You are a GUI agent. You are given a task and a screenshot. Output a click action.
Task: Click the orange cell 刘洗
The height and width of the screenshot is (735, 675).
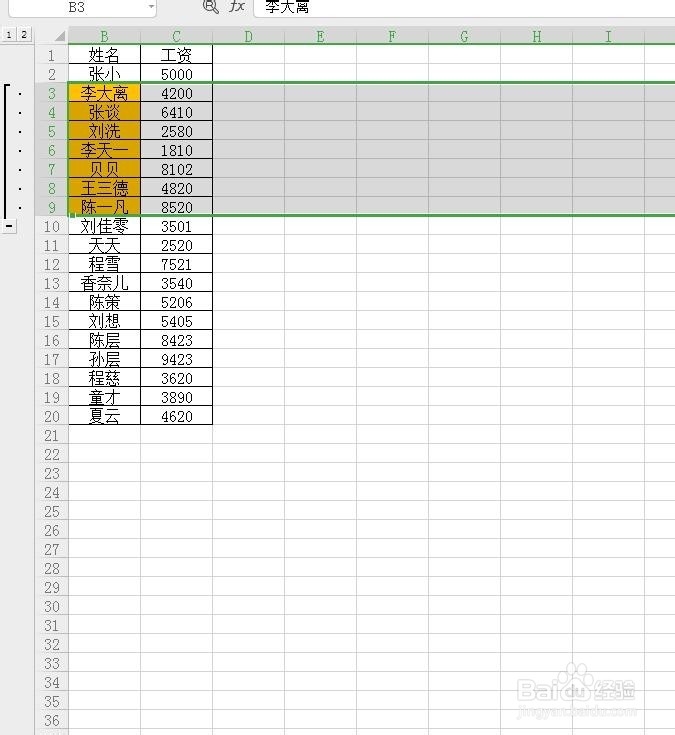(x=105, y=131)
